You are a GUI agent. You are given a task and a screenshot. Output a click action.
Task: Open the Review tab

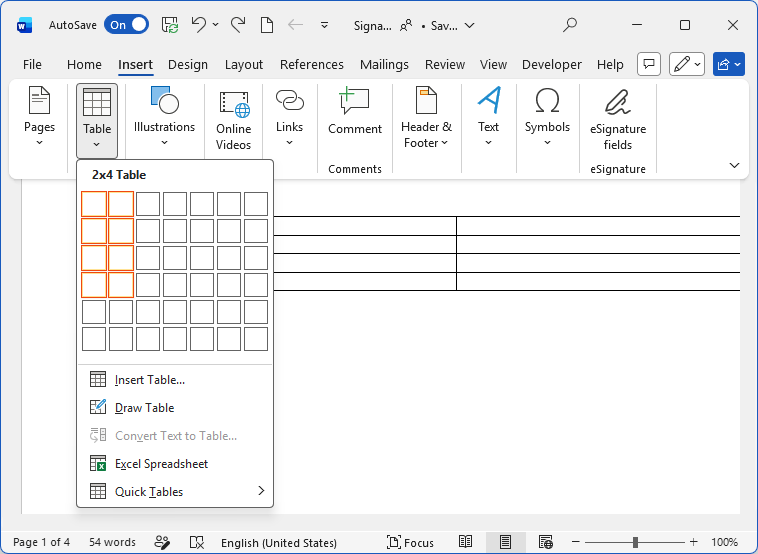(x=445, y=64)
